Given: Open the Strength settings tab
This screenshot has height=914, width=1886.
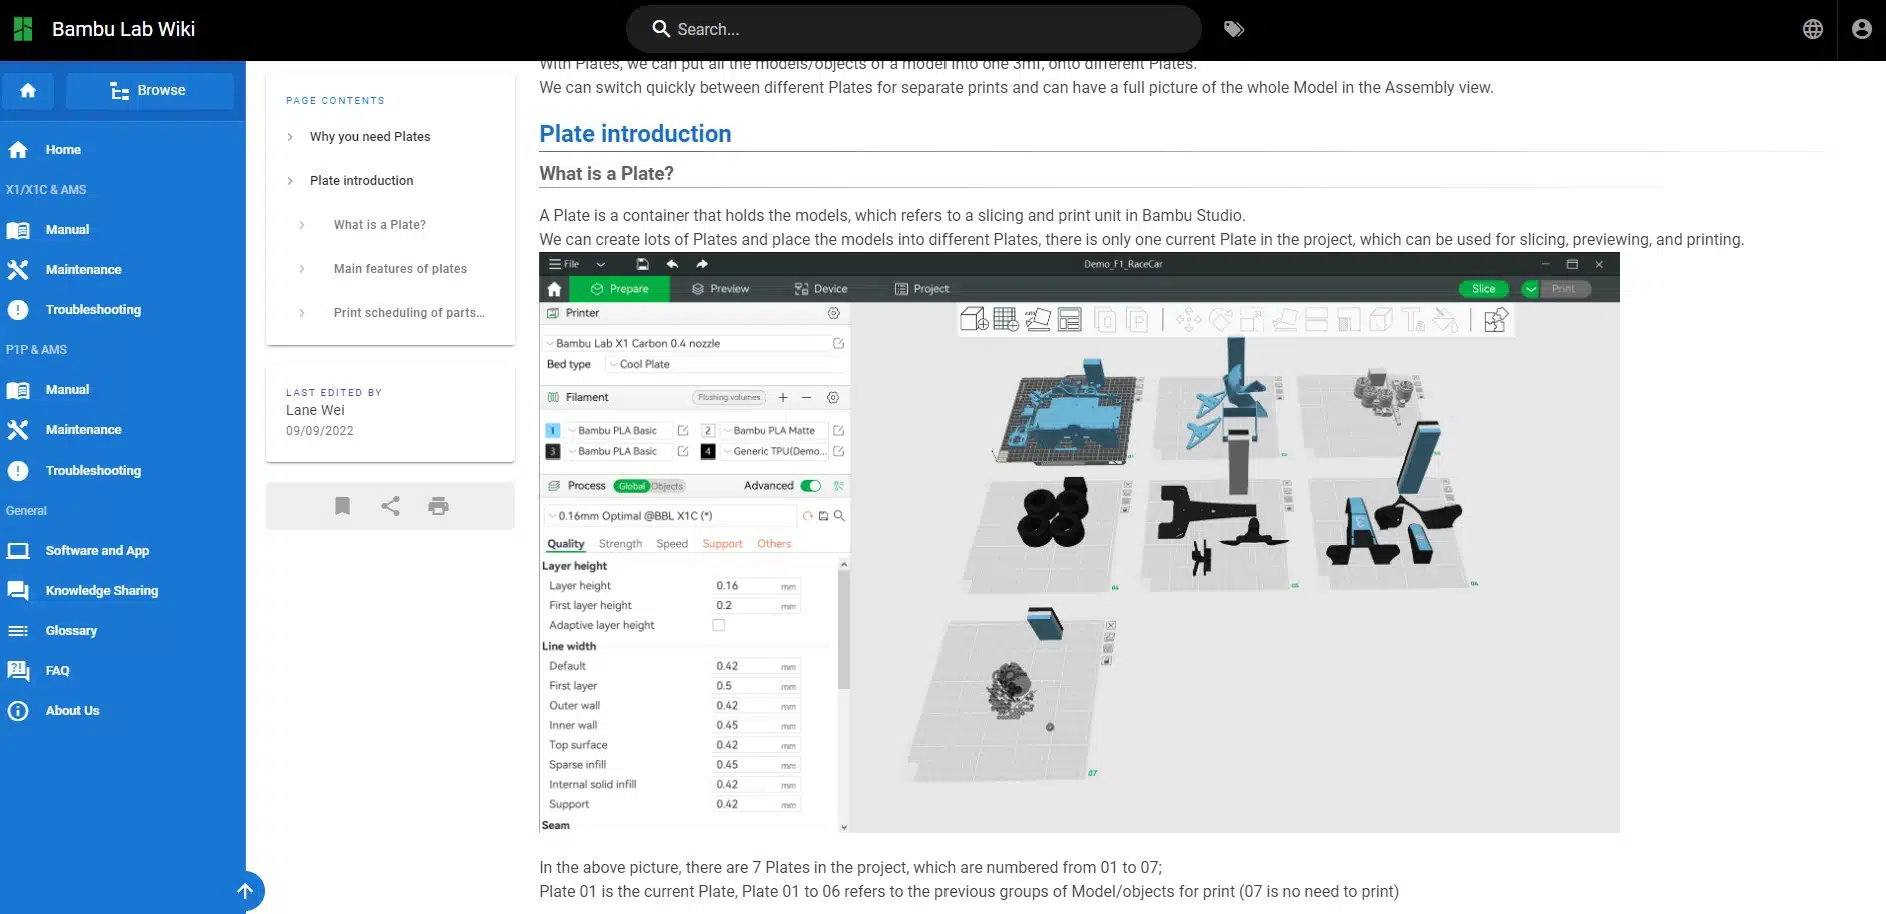Looking at the screenshot, I should (x=620, y=544).
